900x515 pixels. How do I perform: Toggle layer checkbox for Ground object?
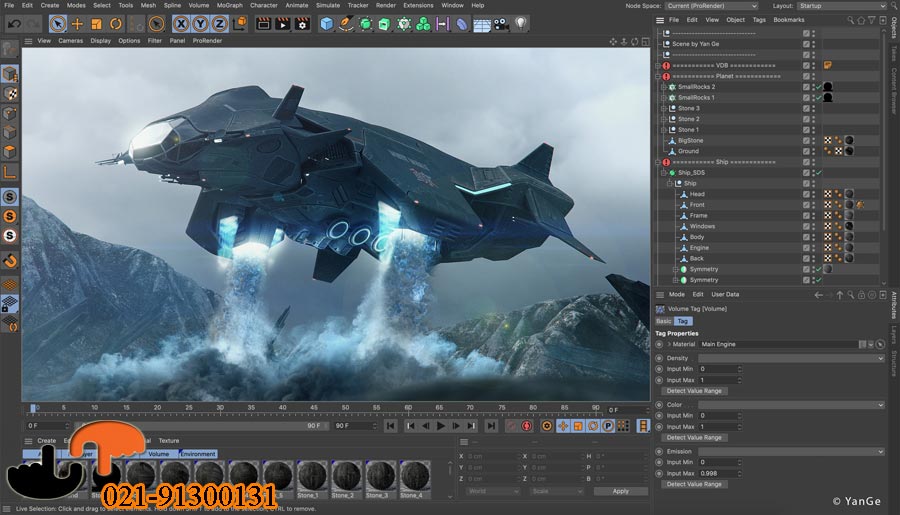pyautogui.click(x=806, y=151)
